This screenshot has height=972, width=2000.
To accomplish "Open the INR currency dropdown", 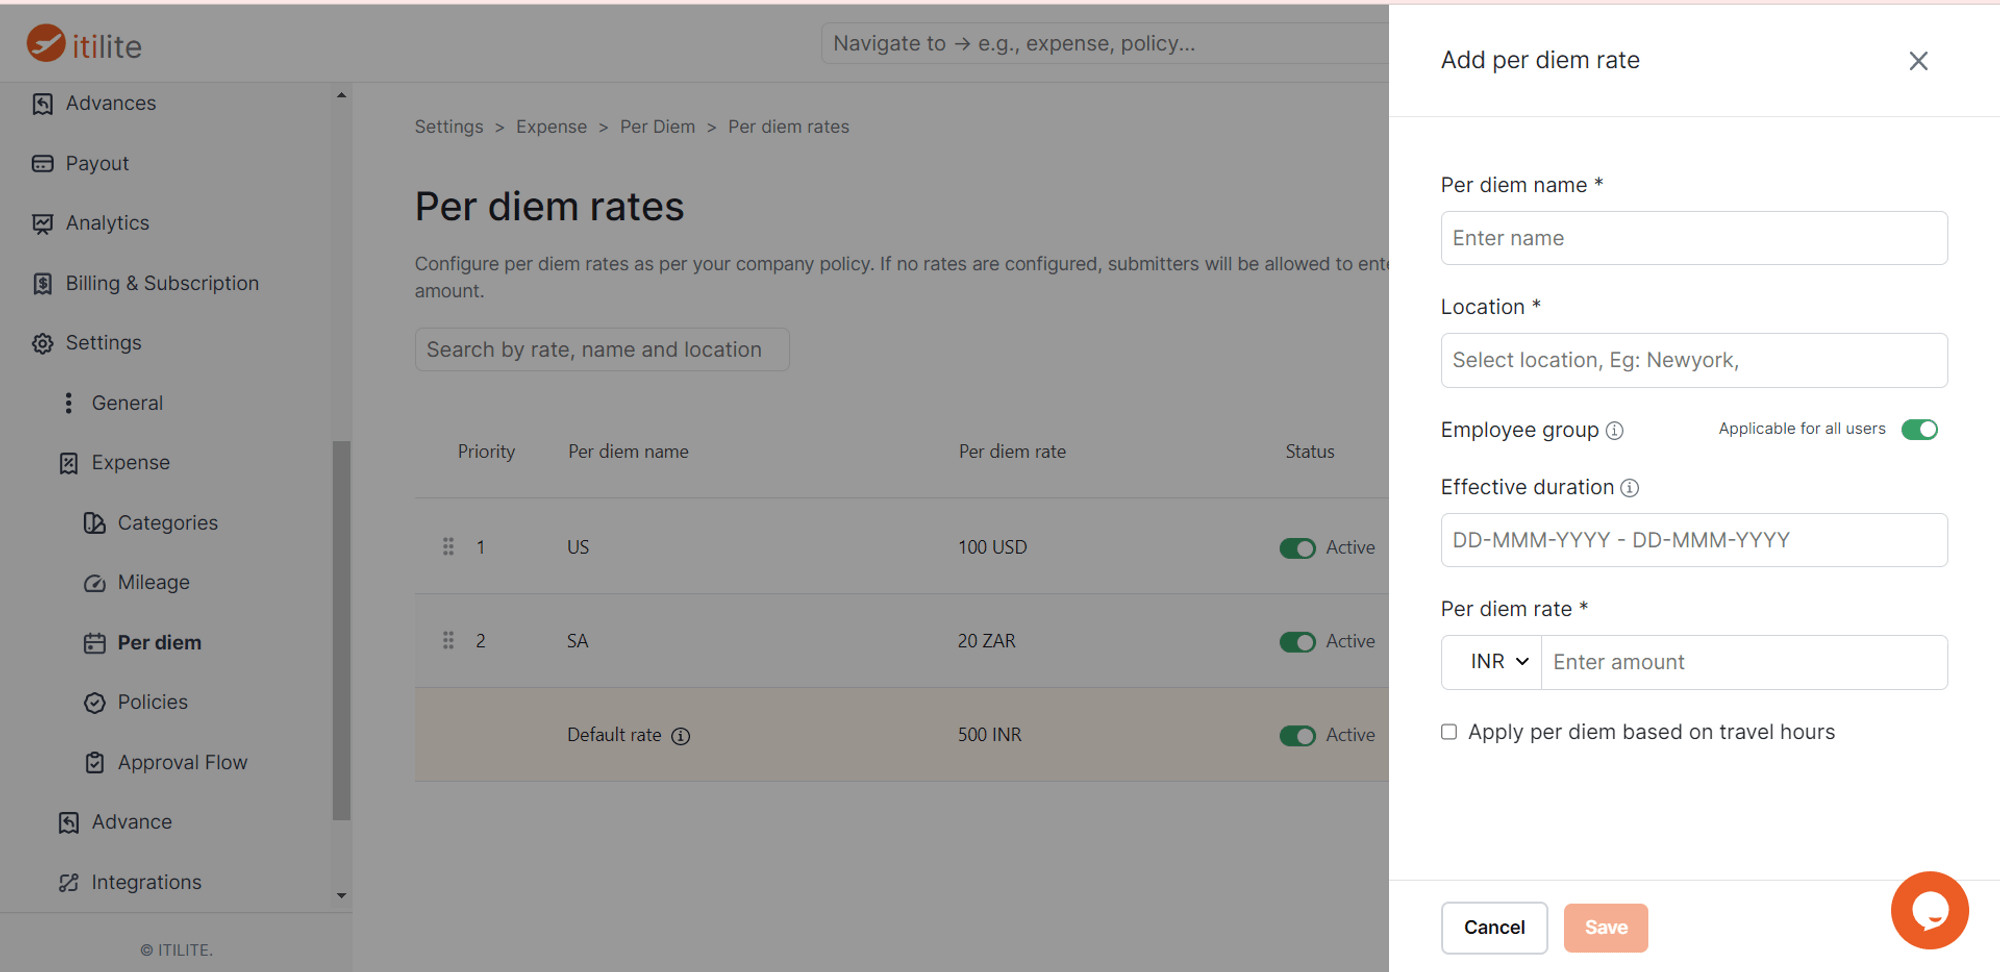I will 1491,662.
